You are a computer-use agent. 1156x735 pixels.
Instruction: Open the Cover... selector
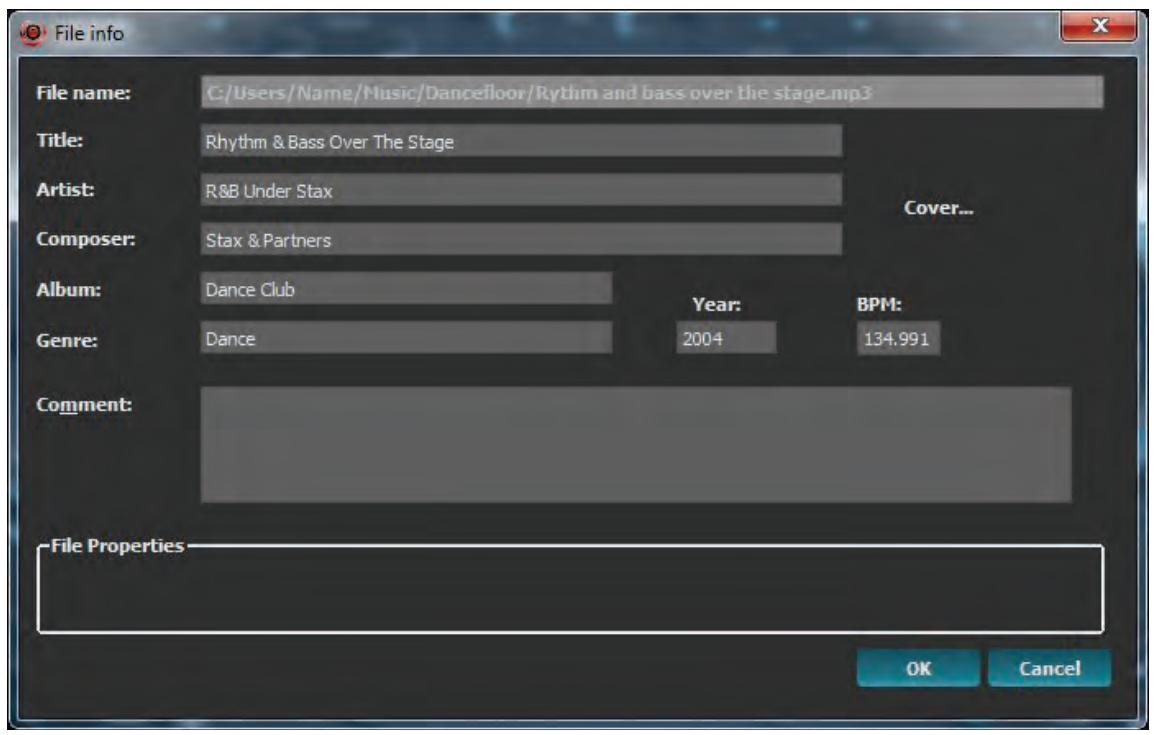(939, 208)
